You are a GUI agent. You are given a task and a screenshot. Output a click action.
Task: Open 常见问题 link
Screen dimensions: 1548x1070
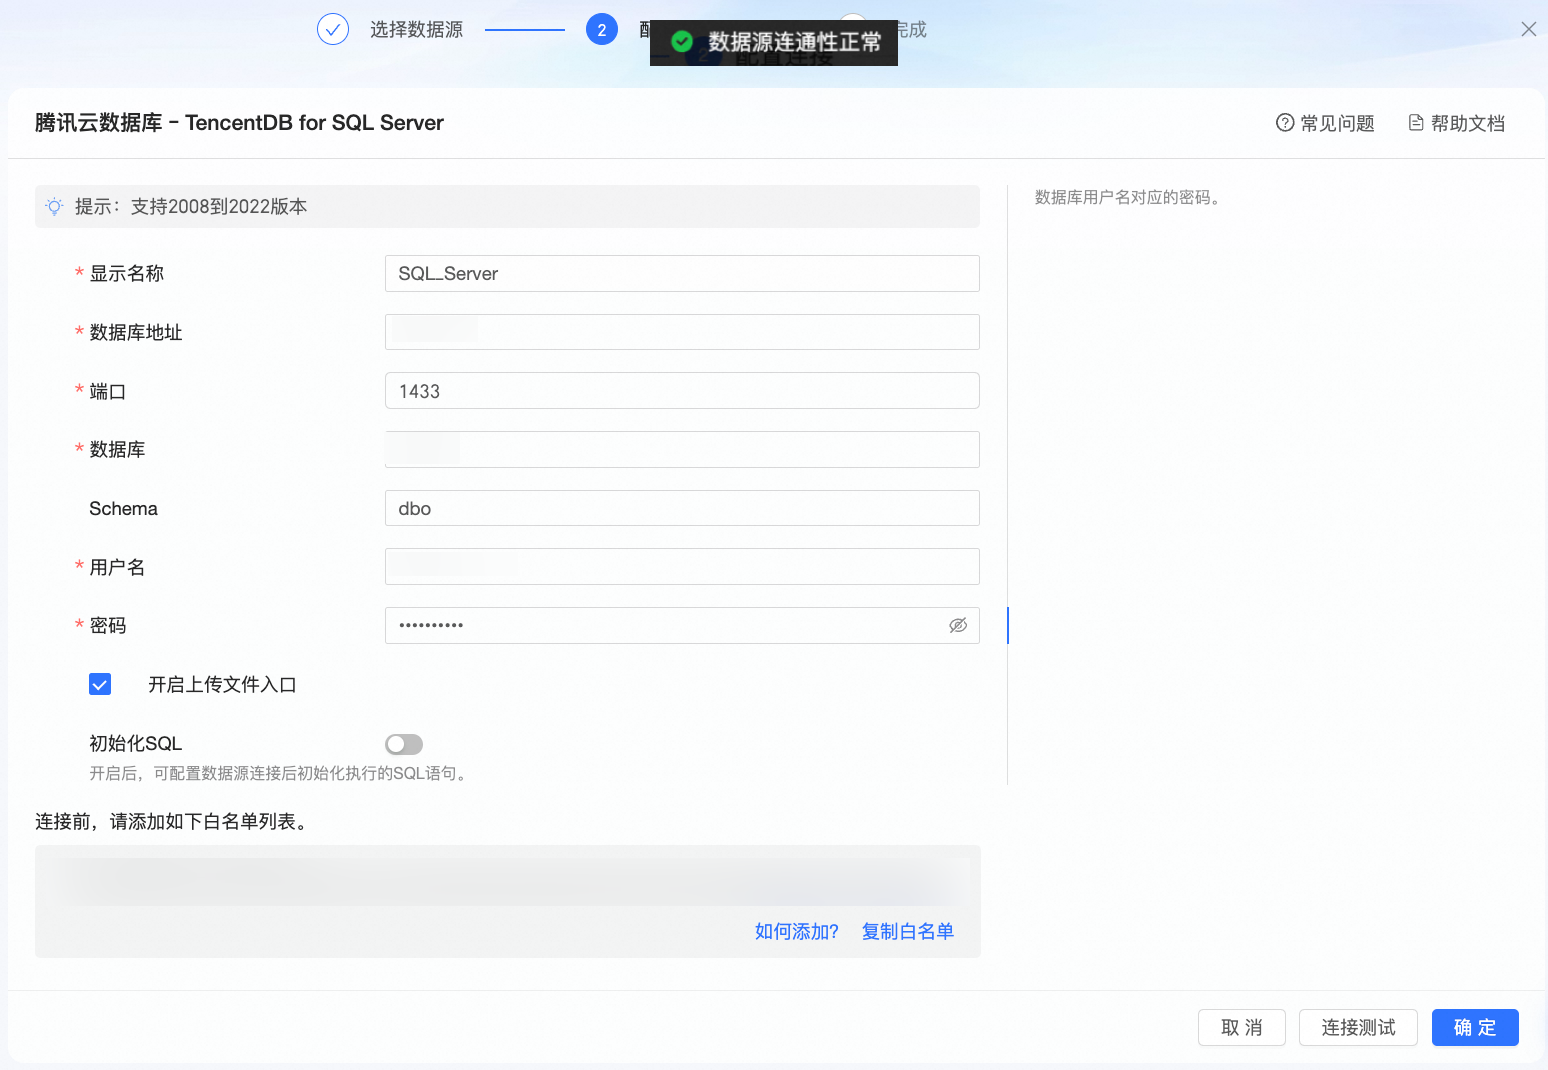(x=1337, y=123)
